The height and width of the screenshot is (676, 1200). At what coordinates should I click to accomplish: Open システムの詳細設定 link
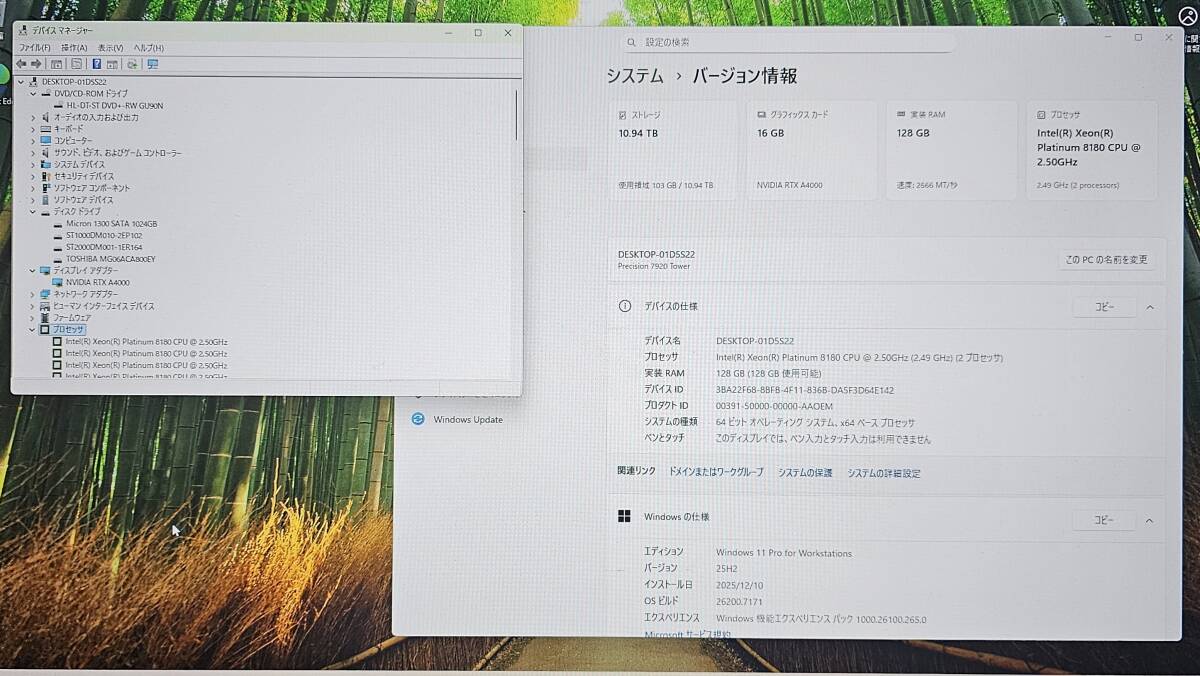(x=884, y=473)
